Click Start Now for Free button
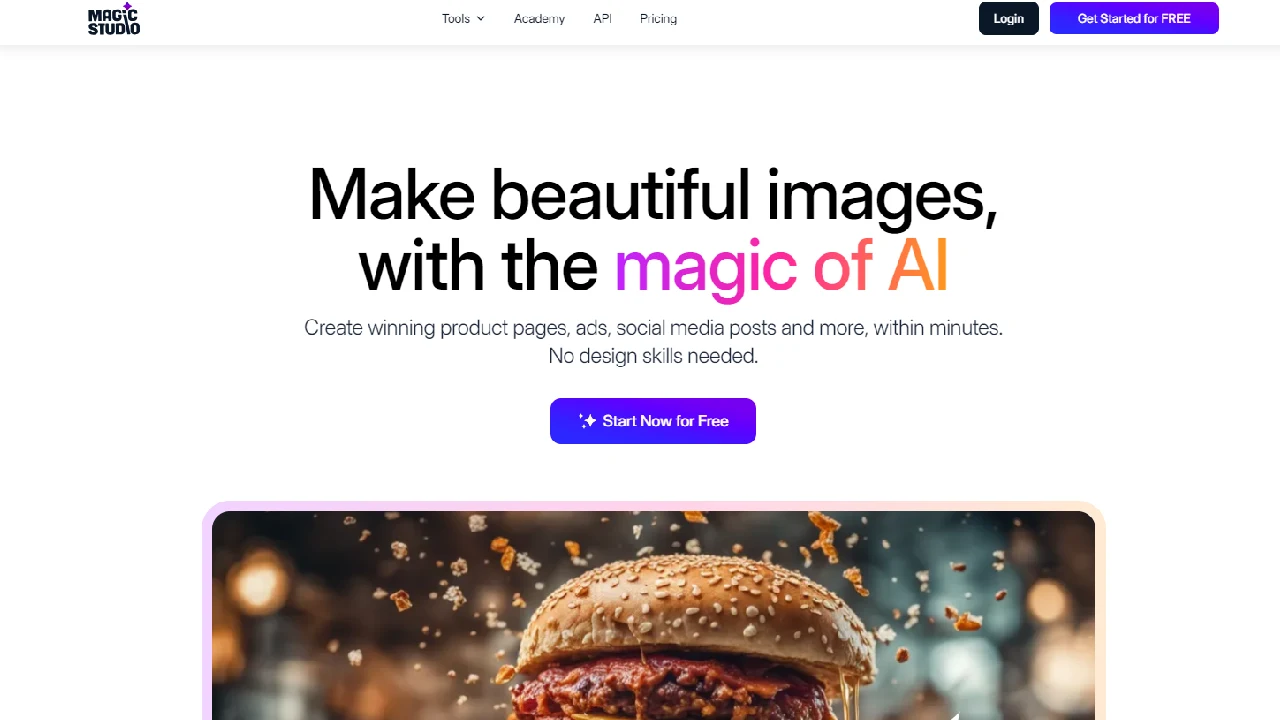Screen dimensions: 1280x720 [x=653, y=421]
